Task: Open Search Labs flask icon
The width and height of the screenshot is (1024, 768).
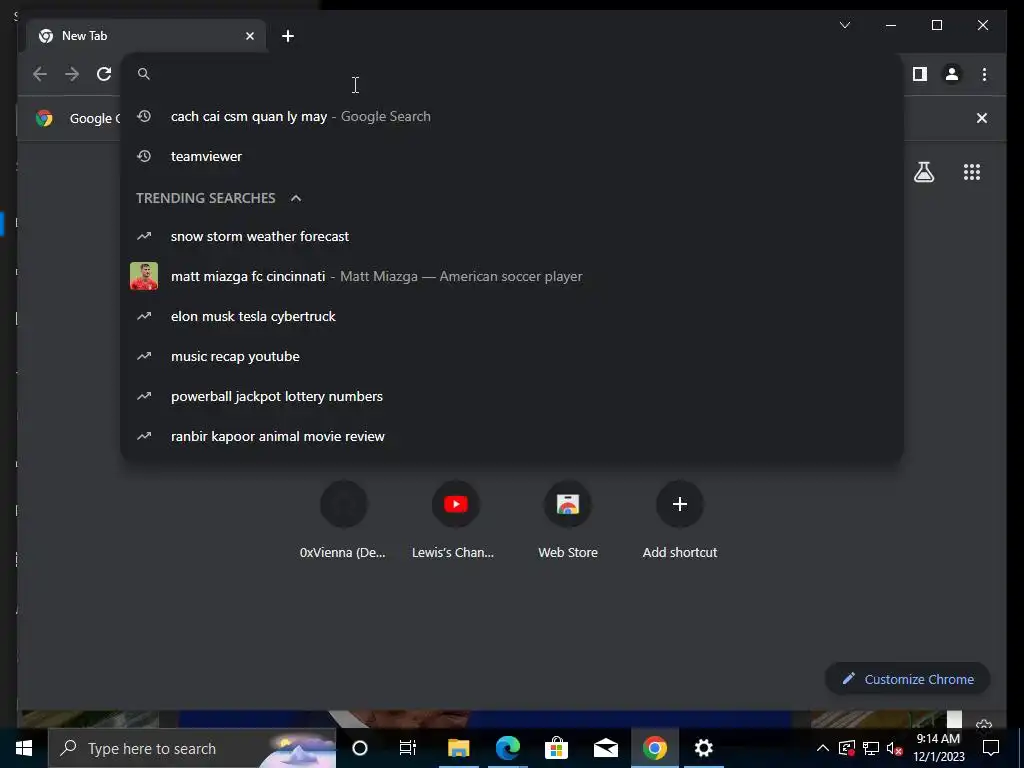Action: pyautogui.click(x=923, y=172)
